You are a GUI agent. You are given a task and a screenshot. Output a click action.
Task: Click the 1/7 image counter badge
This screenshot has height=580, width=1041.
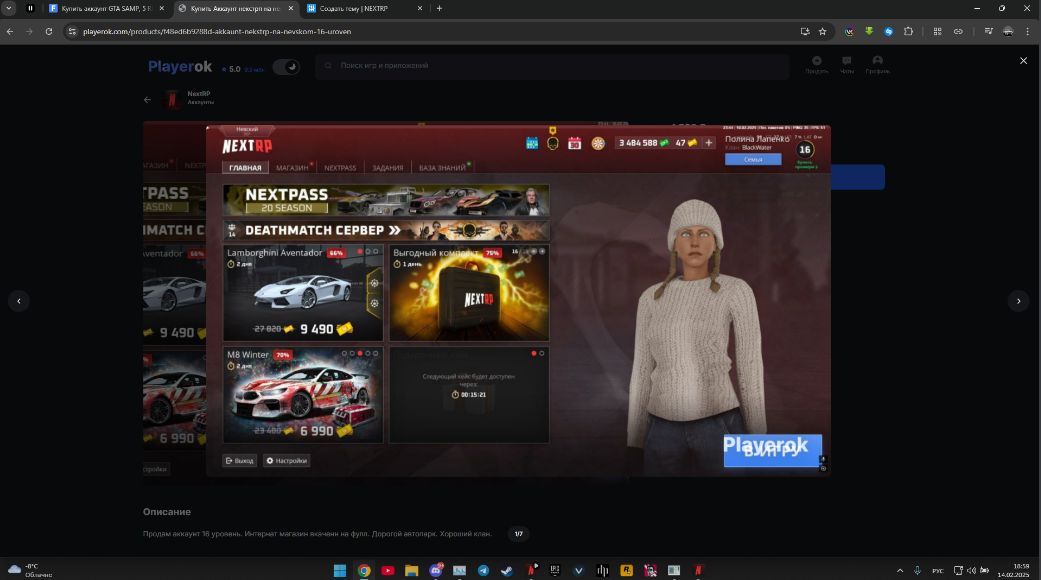click(519, 534)
